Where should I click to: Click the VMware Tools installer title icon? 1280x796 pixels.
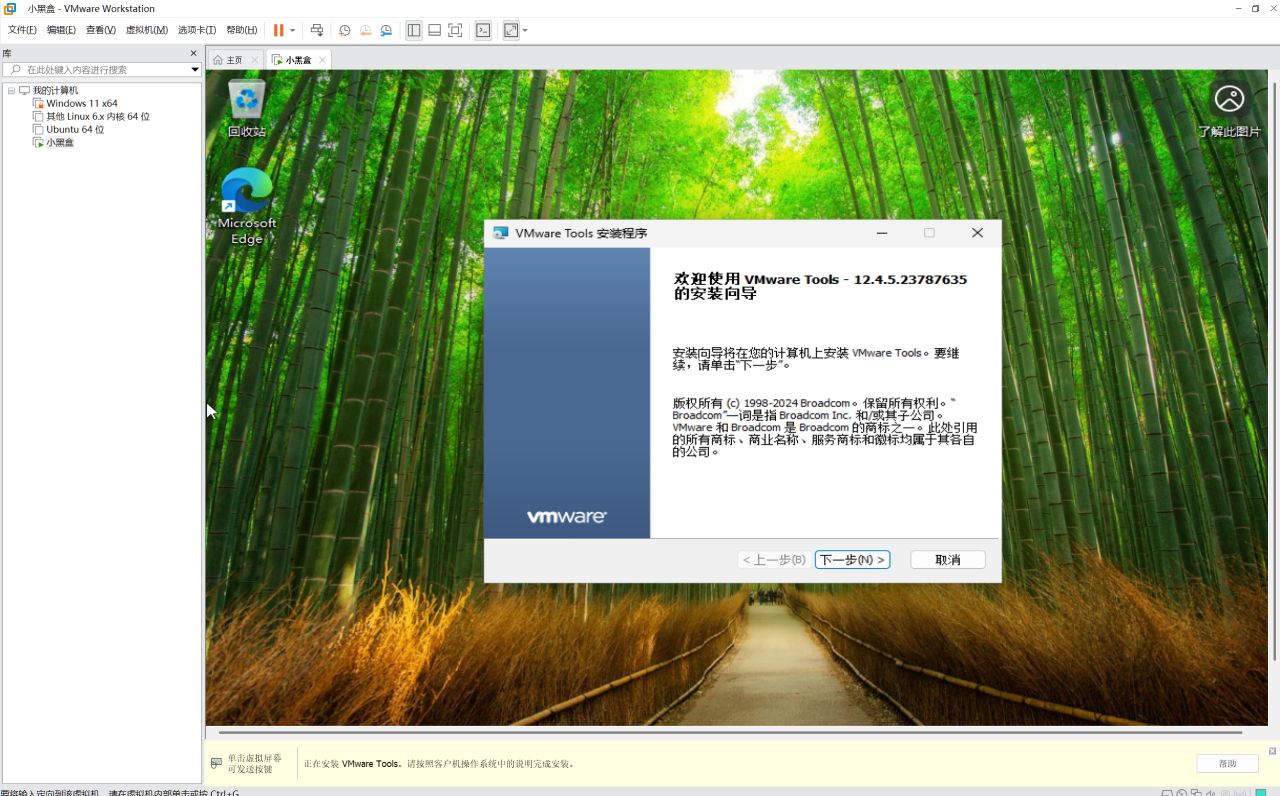pos(501,233)
